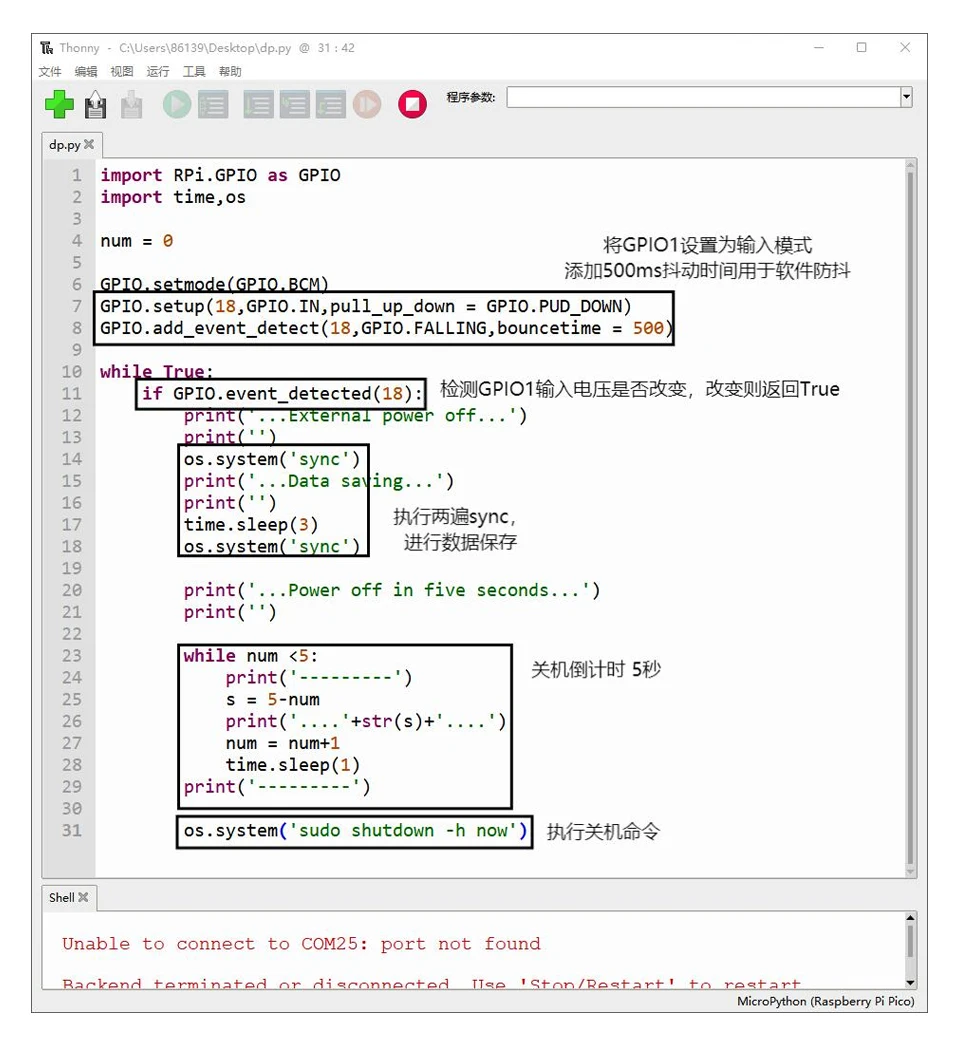Click the Thonny app icon in title bar
The width and height of the screenshot is (960, 1050).
(47, 48)
